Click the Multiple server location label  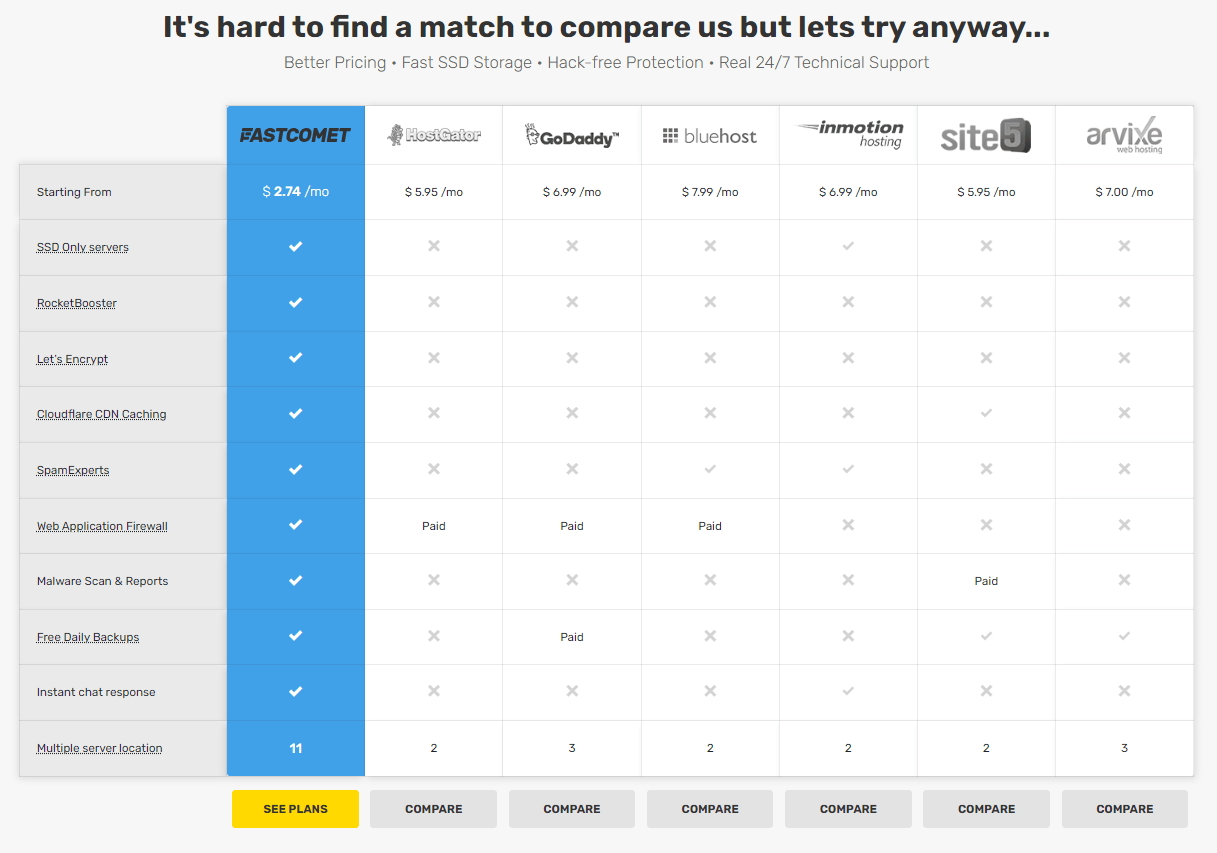[x=99, y=748]
